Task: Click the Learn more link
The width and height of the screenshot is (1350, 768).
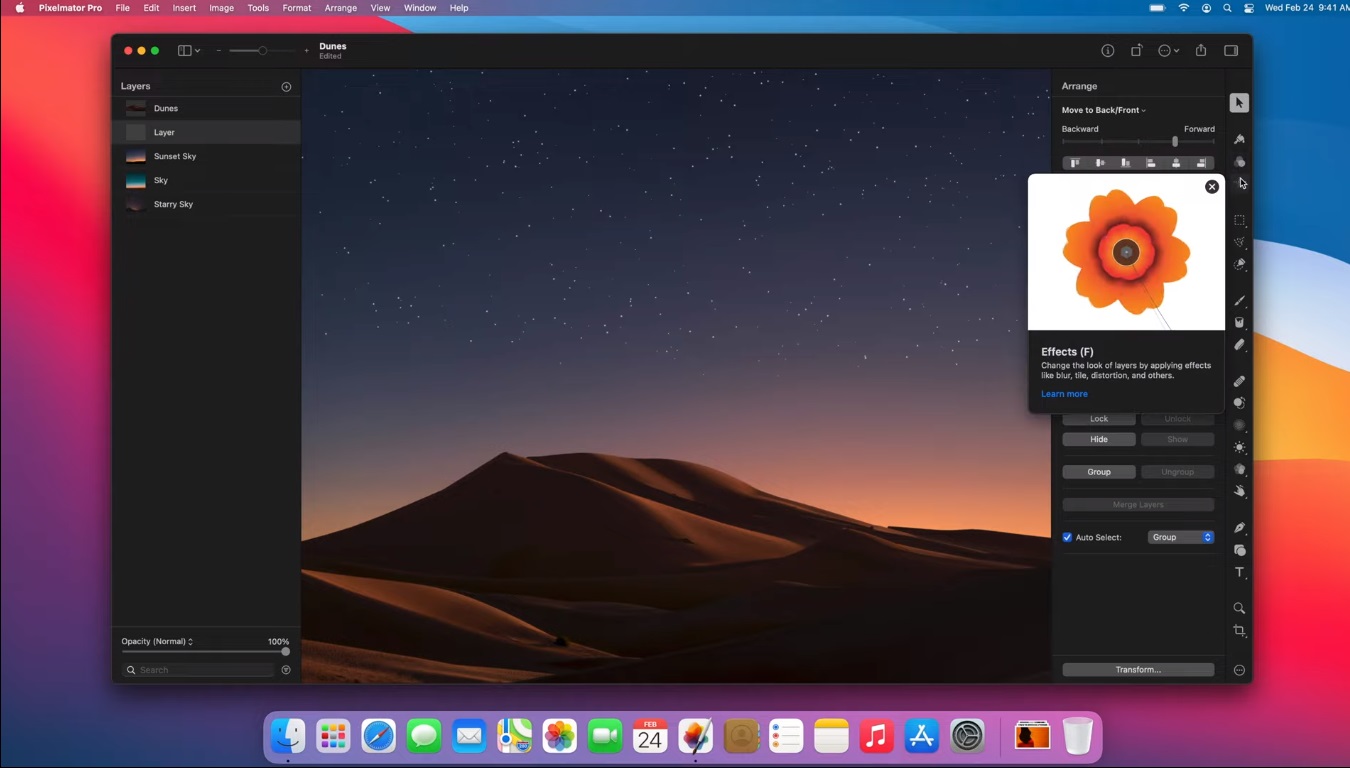Action: (1064, 394)
